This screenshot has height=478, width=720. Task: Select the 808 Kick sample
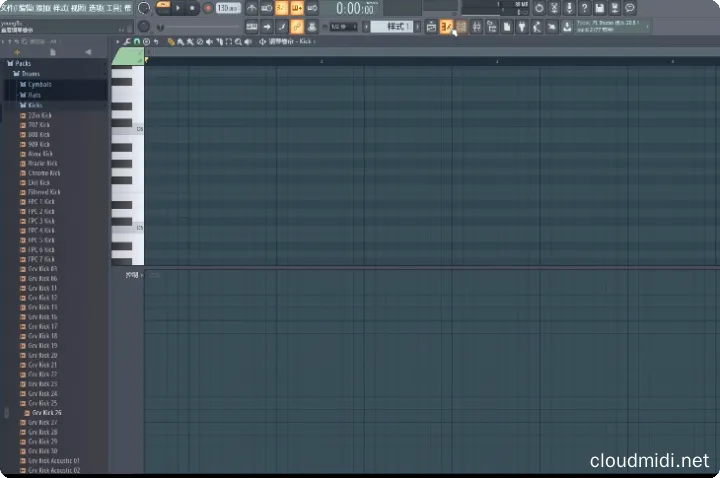40,134
